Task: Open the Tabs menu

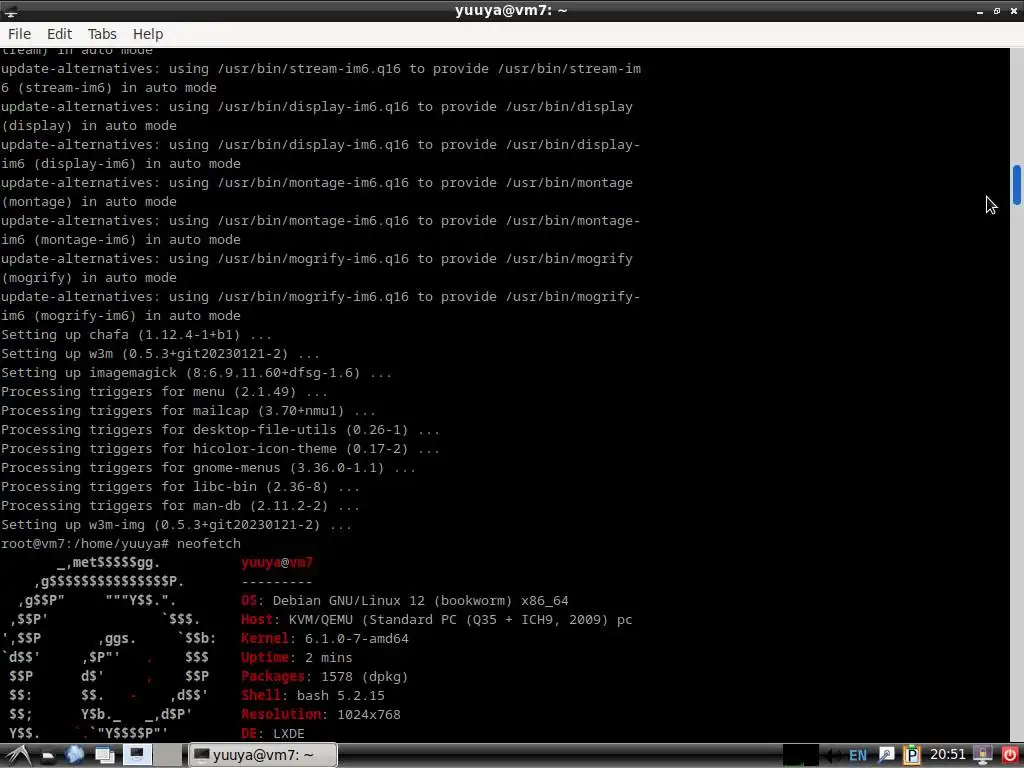Action: (x=102, y=34)
